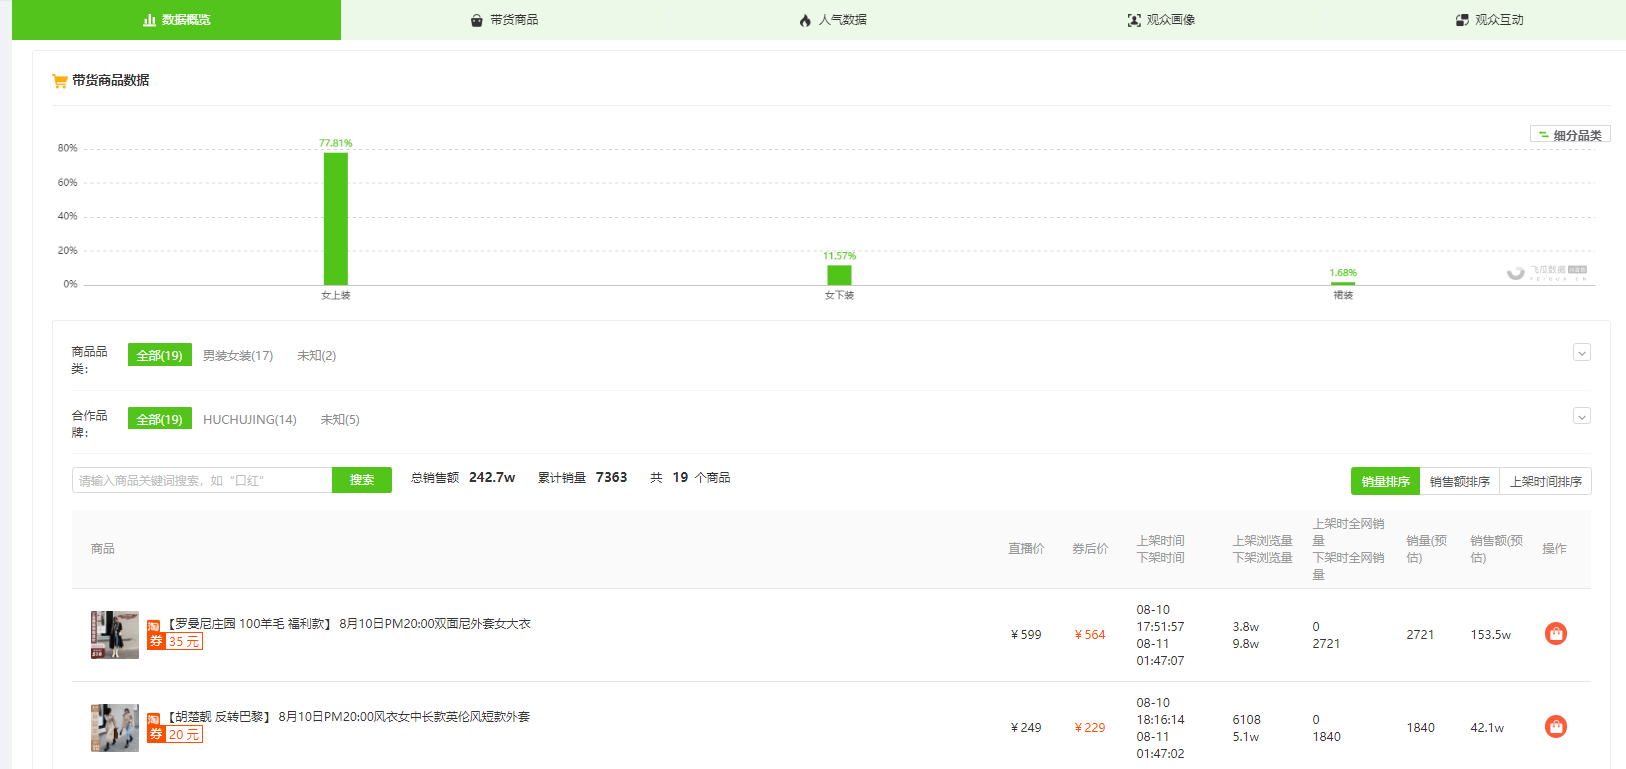Filter by HUCHUJING(14) brand
This screenshot has height=769, width=1626.
pyautogui.click(x=250, y=420)
